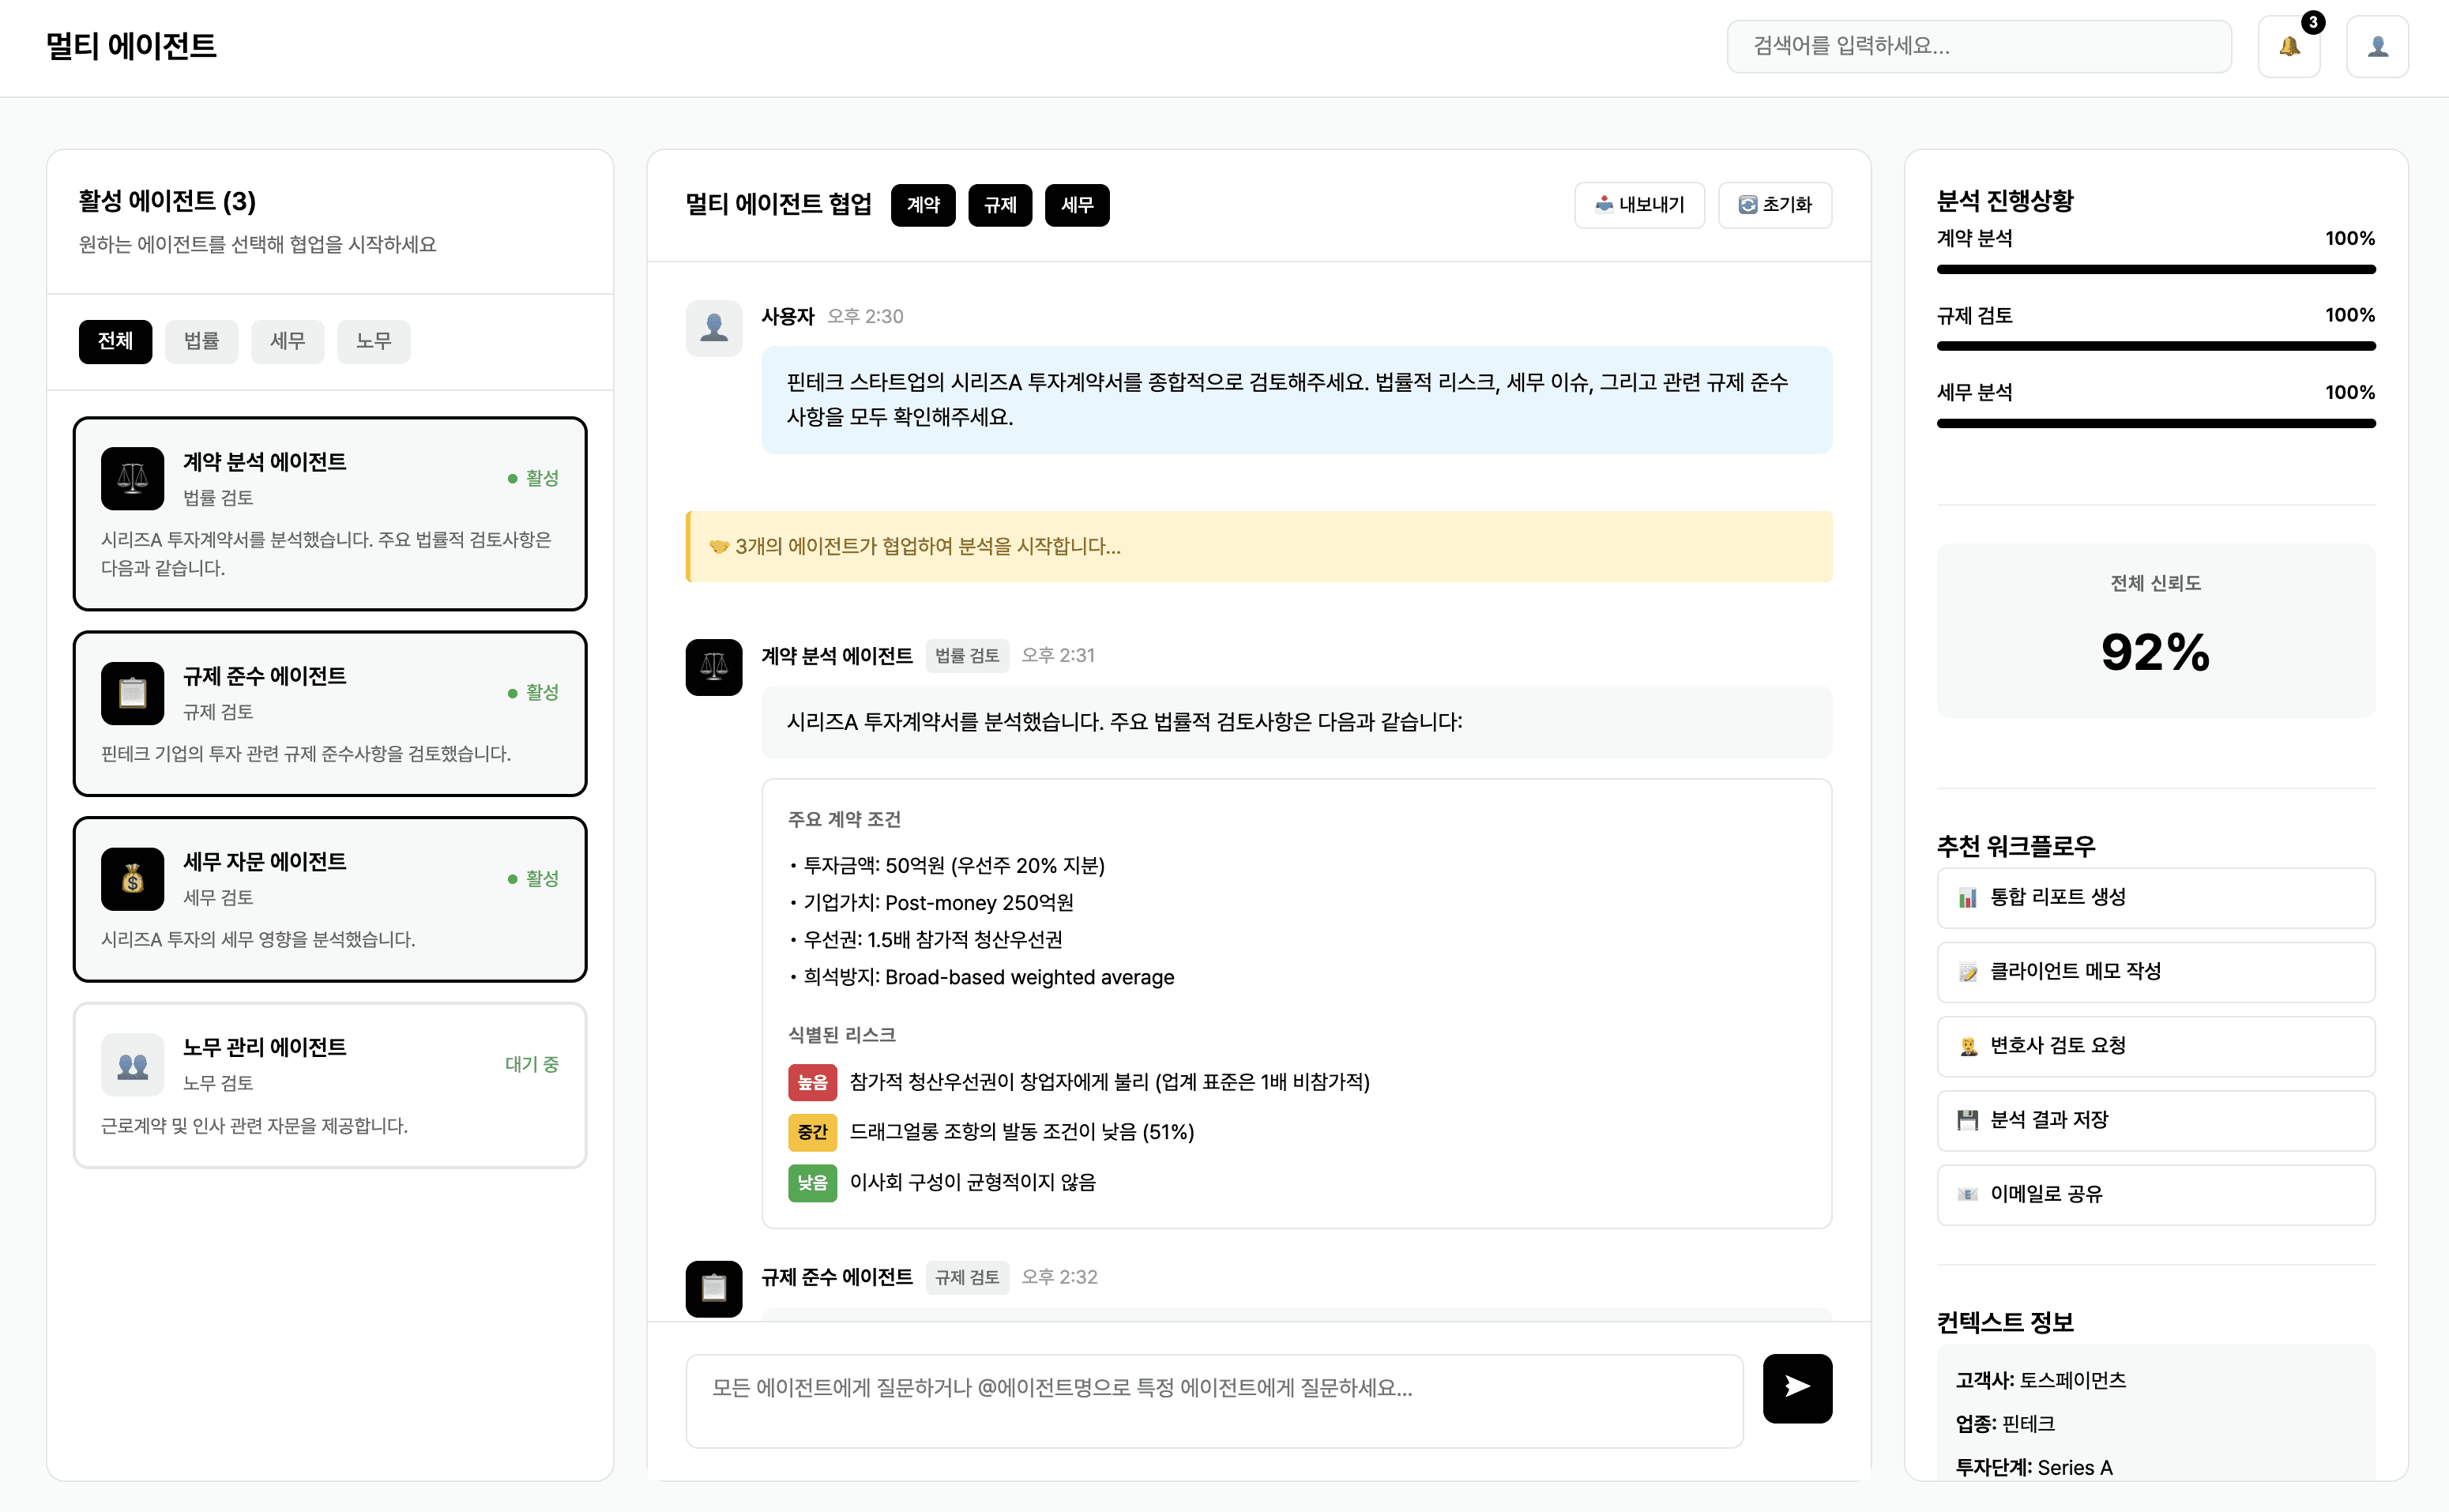Toggle the 계약 agent chip in header
Screen dimensions: 2449x1512
point(922,205)
